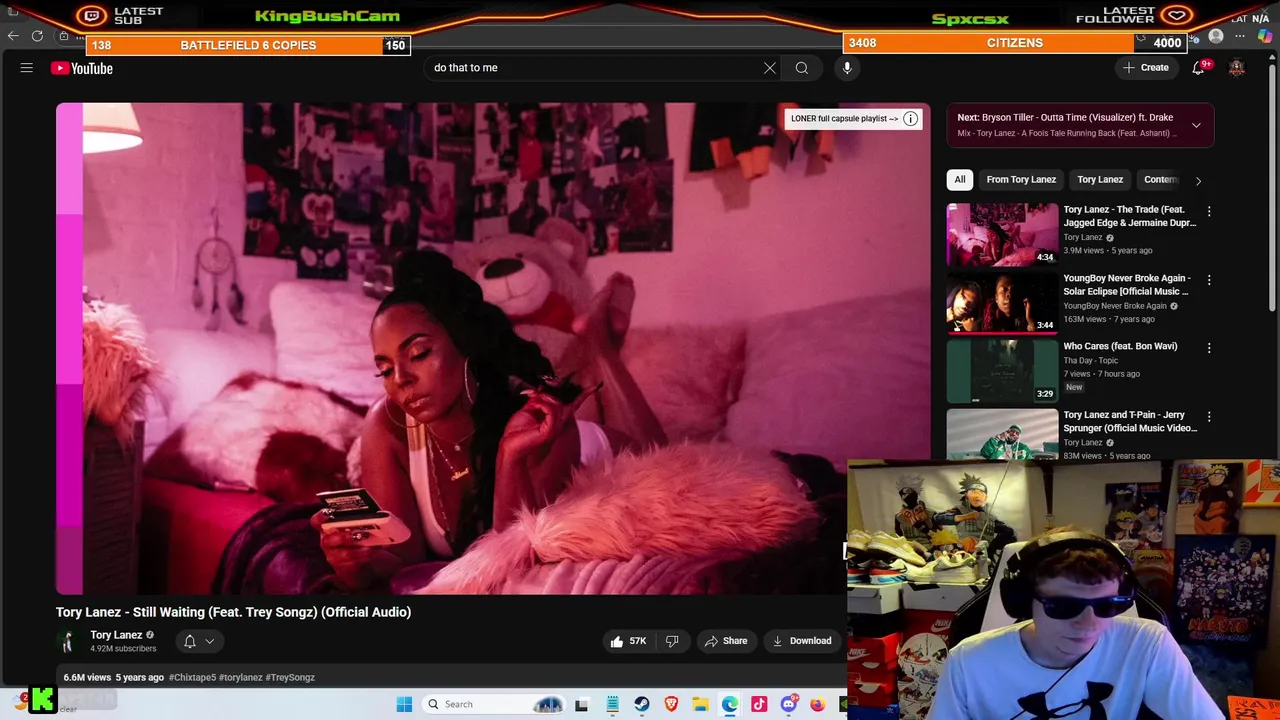This screenshot has width=1280, height=720.
Task: Select the 'Contem...' filter chip
Action: 1160,180
